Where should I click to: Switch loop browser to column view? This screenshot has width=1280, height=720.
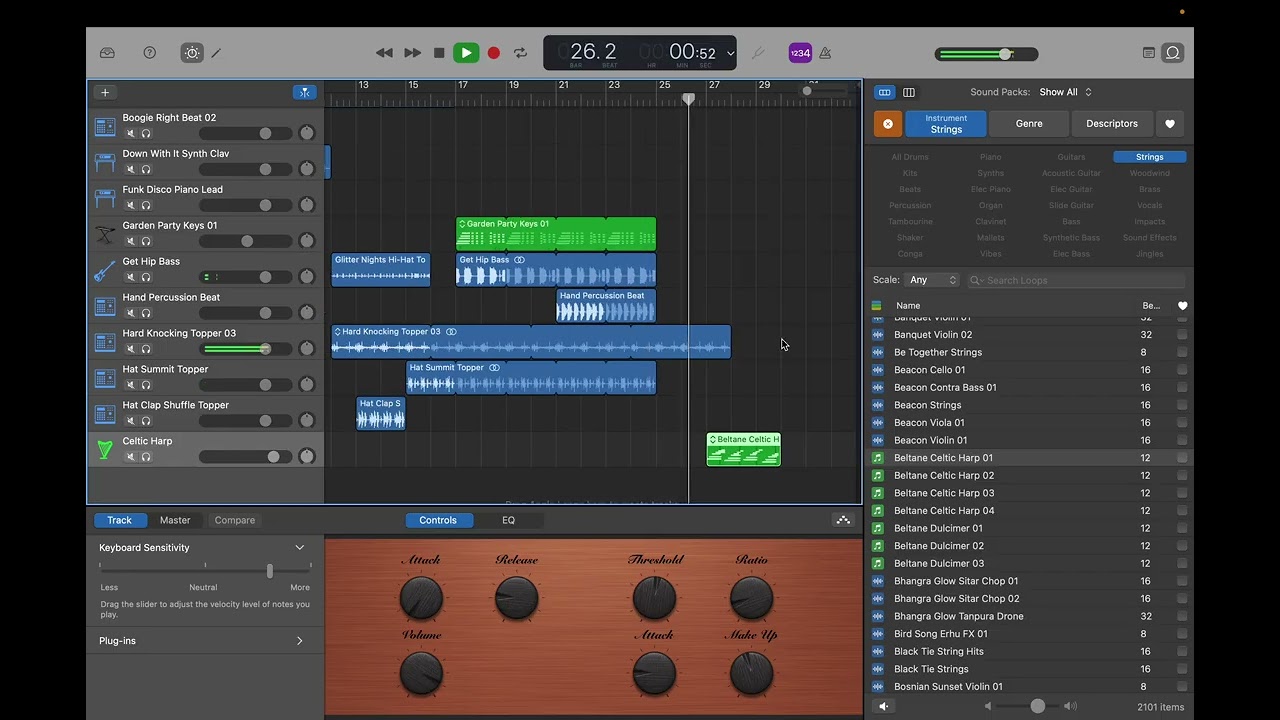(909, 92)
